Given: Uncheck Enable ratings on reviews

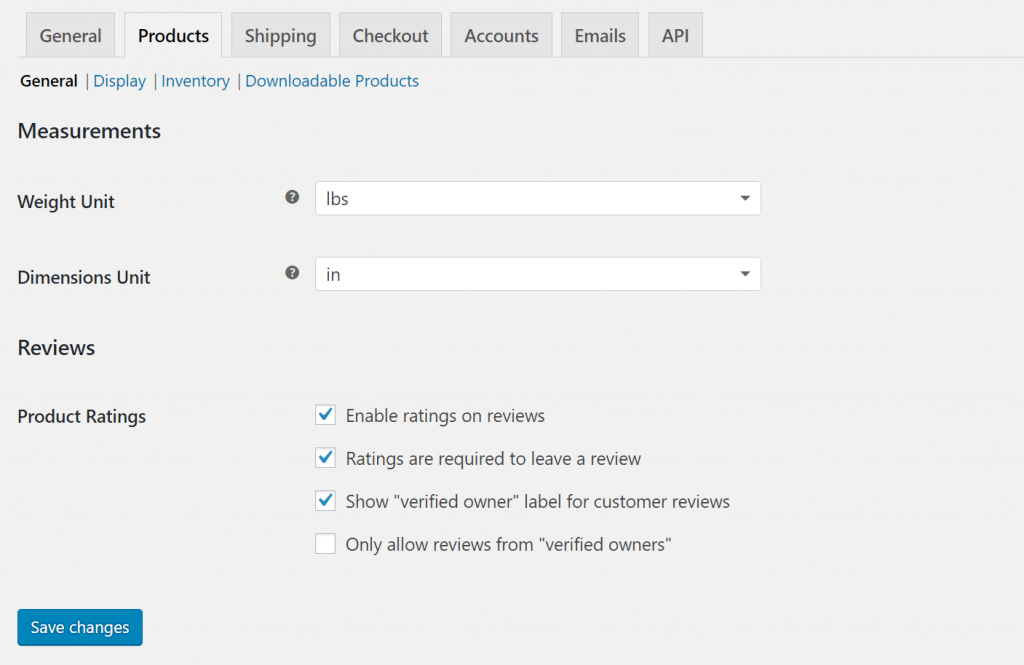Looking at the screenshot, I should click(325, 415).
